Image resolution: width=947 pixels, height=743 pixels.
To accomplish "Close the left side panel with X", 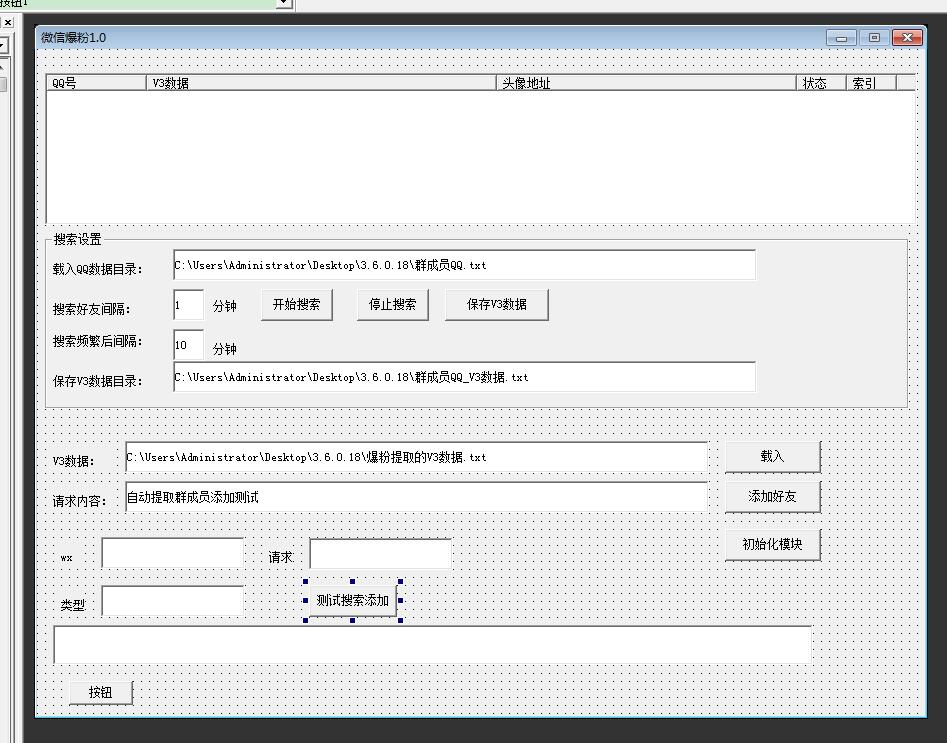I will (x=8, y=22).
